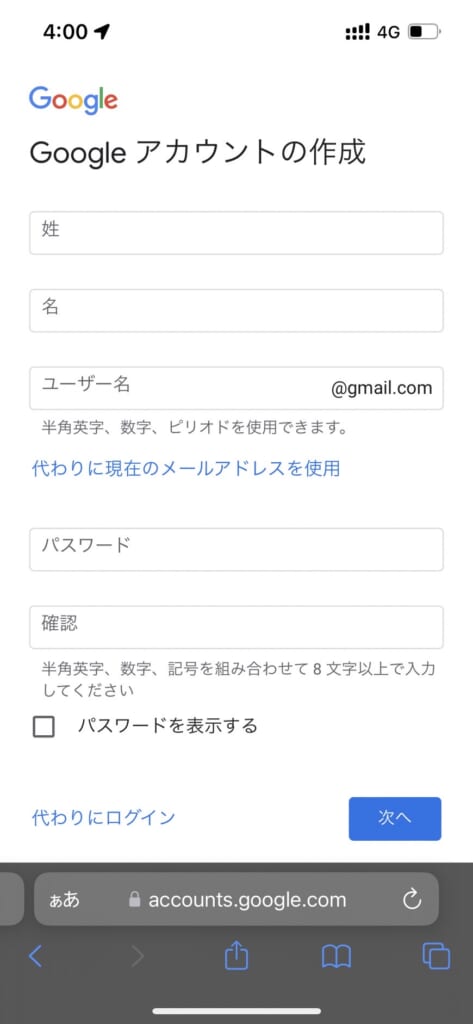This screenshot has width=473, height=1024.
Task: Tap the blue 次へ button
Action: click(395, 818)
